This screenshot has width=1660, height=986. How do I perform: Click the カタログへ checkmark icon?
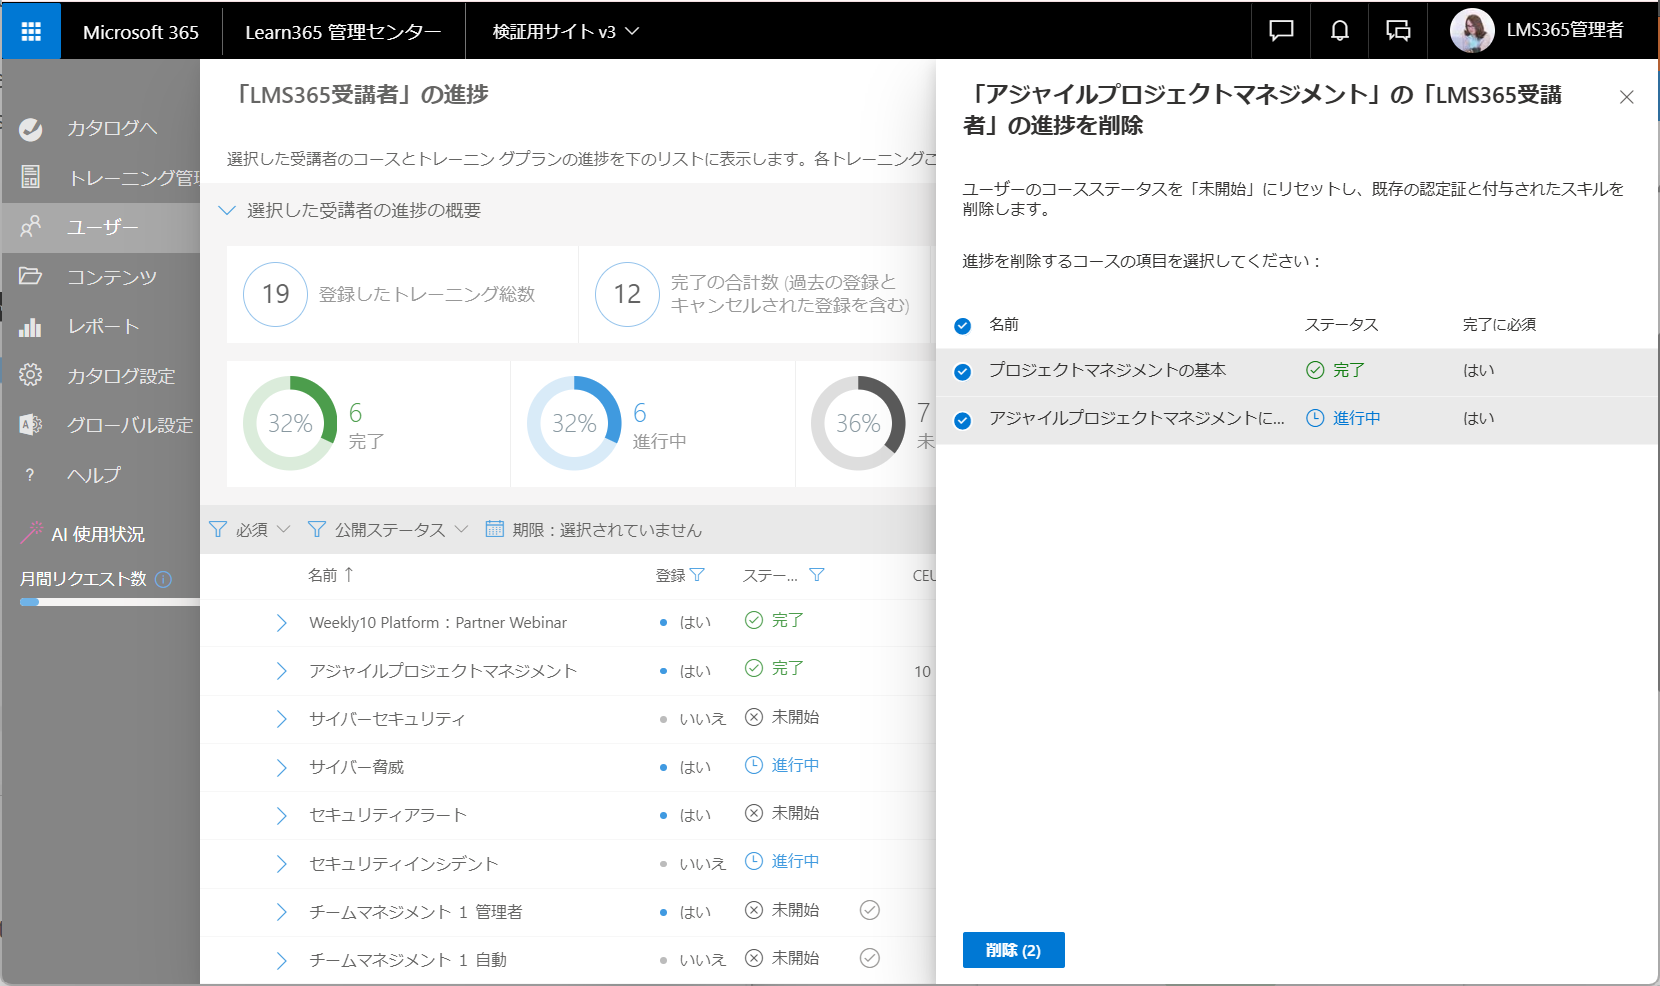(x=31, y=129)
